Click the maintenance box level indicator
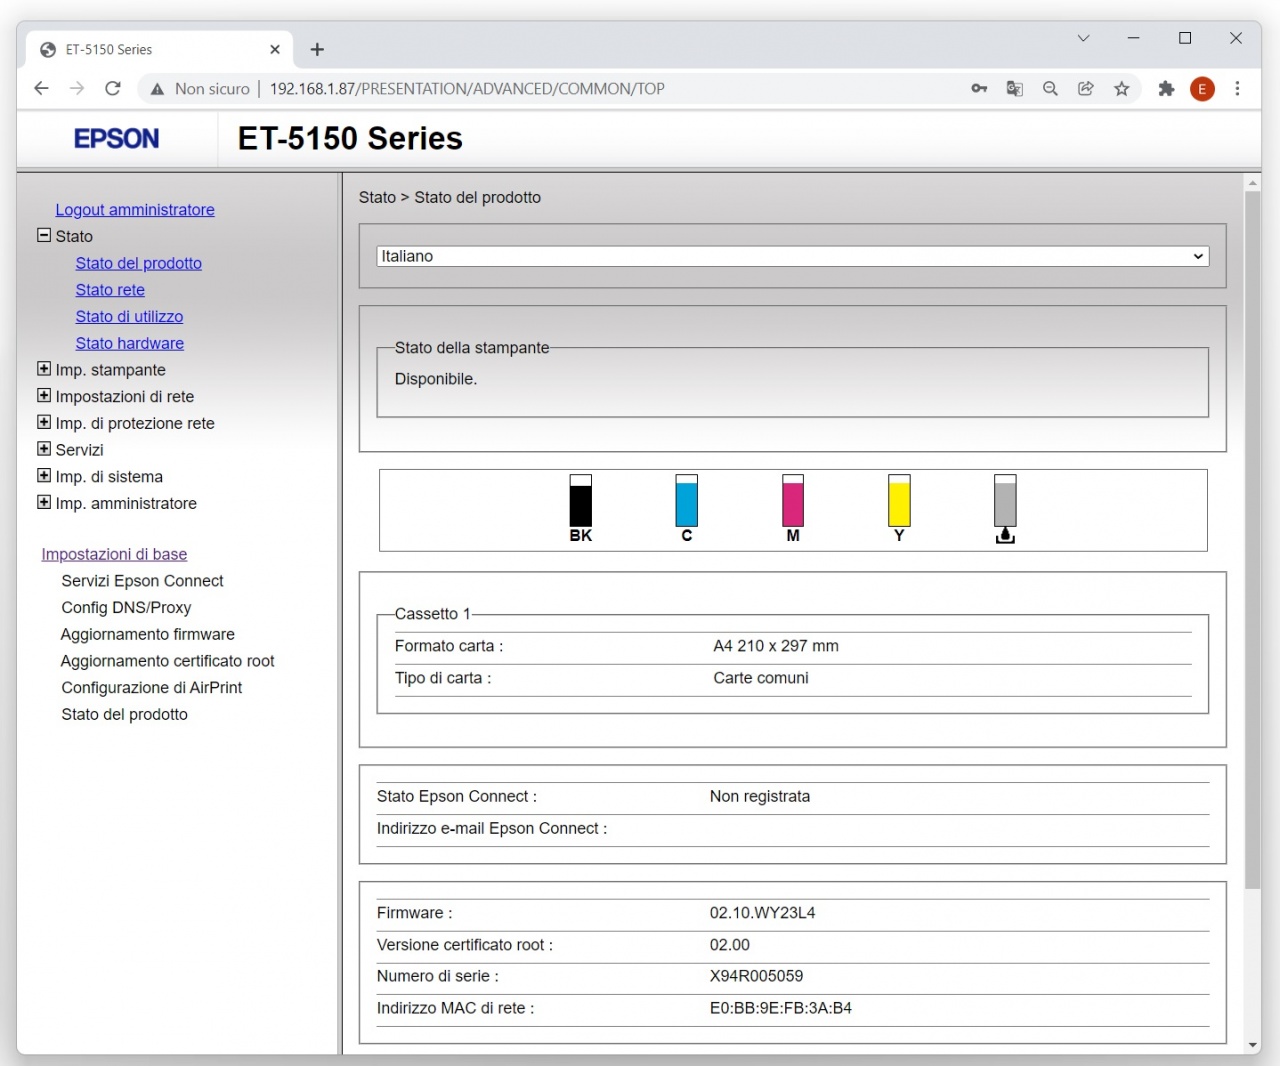 pyautogui.click(x=1005, y=502)
